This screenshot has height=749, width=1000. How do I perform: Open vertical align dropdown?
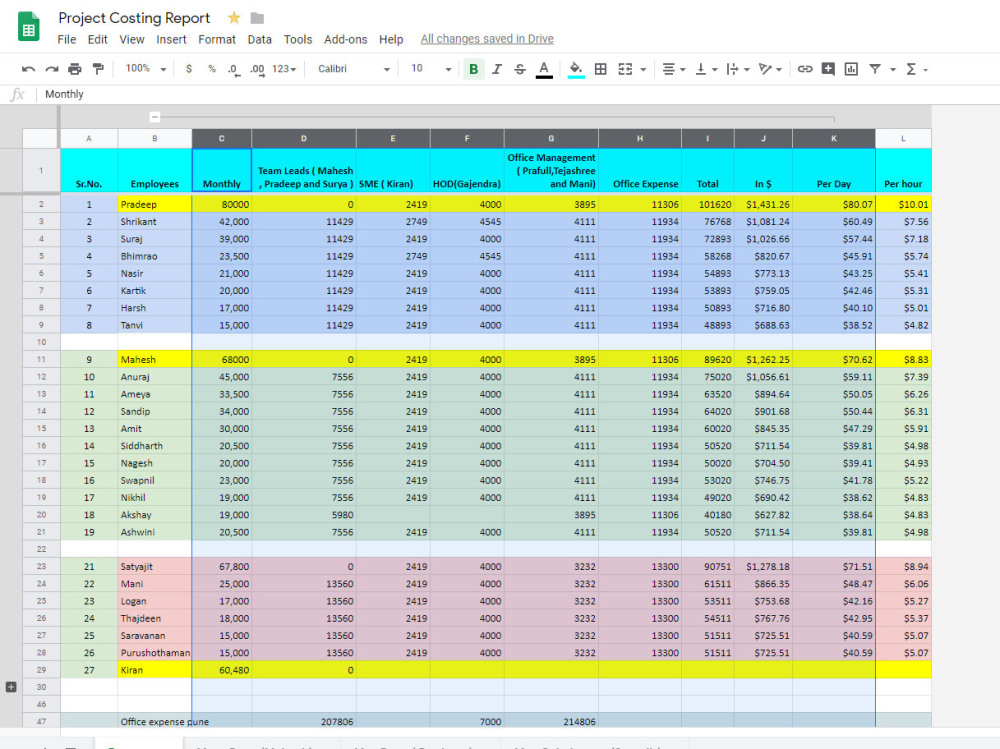706,69
